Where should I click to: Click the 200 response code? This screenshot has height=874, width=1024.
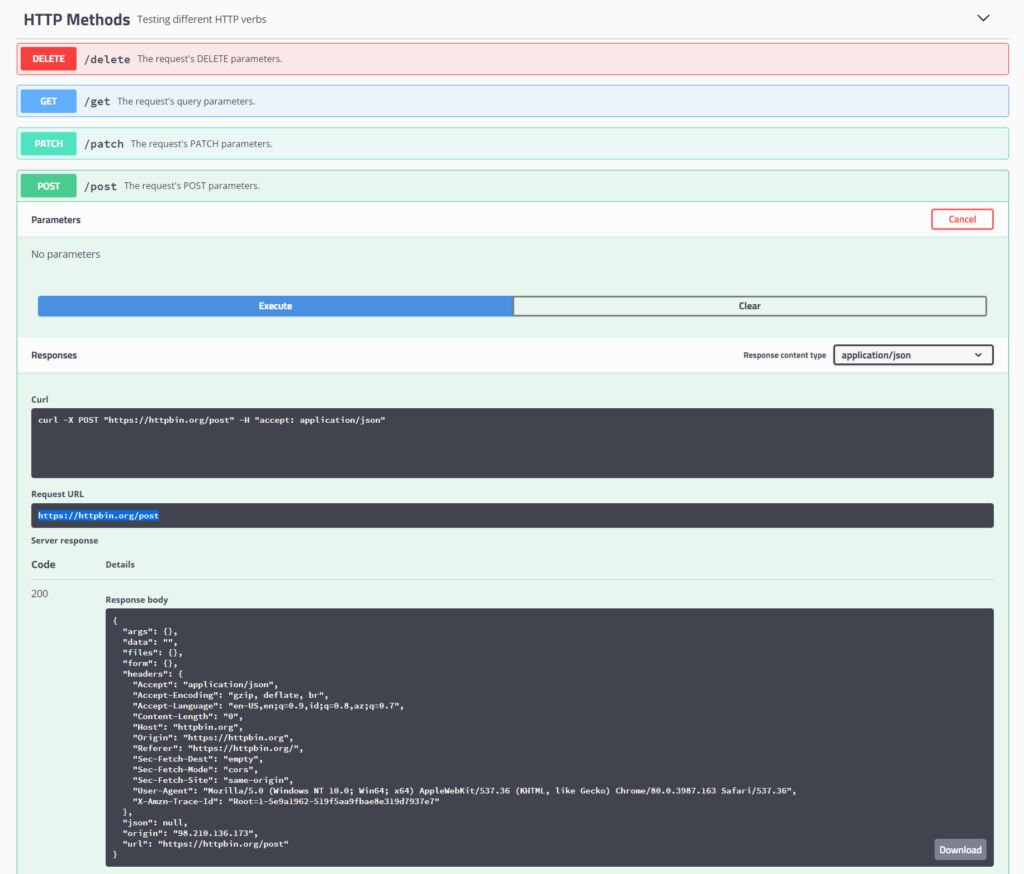(40, 594)
